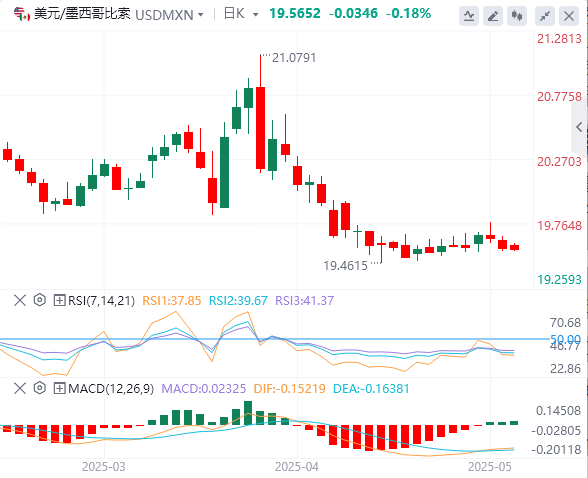
Task: Click the RSI2:39.67 value label
Action: pos(238,301)
